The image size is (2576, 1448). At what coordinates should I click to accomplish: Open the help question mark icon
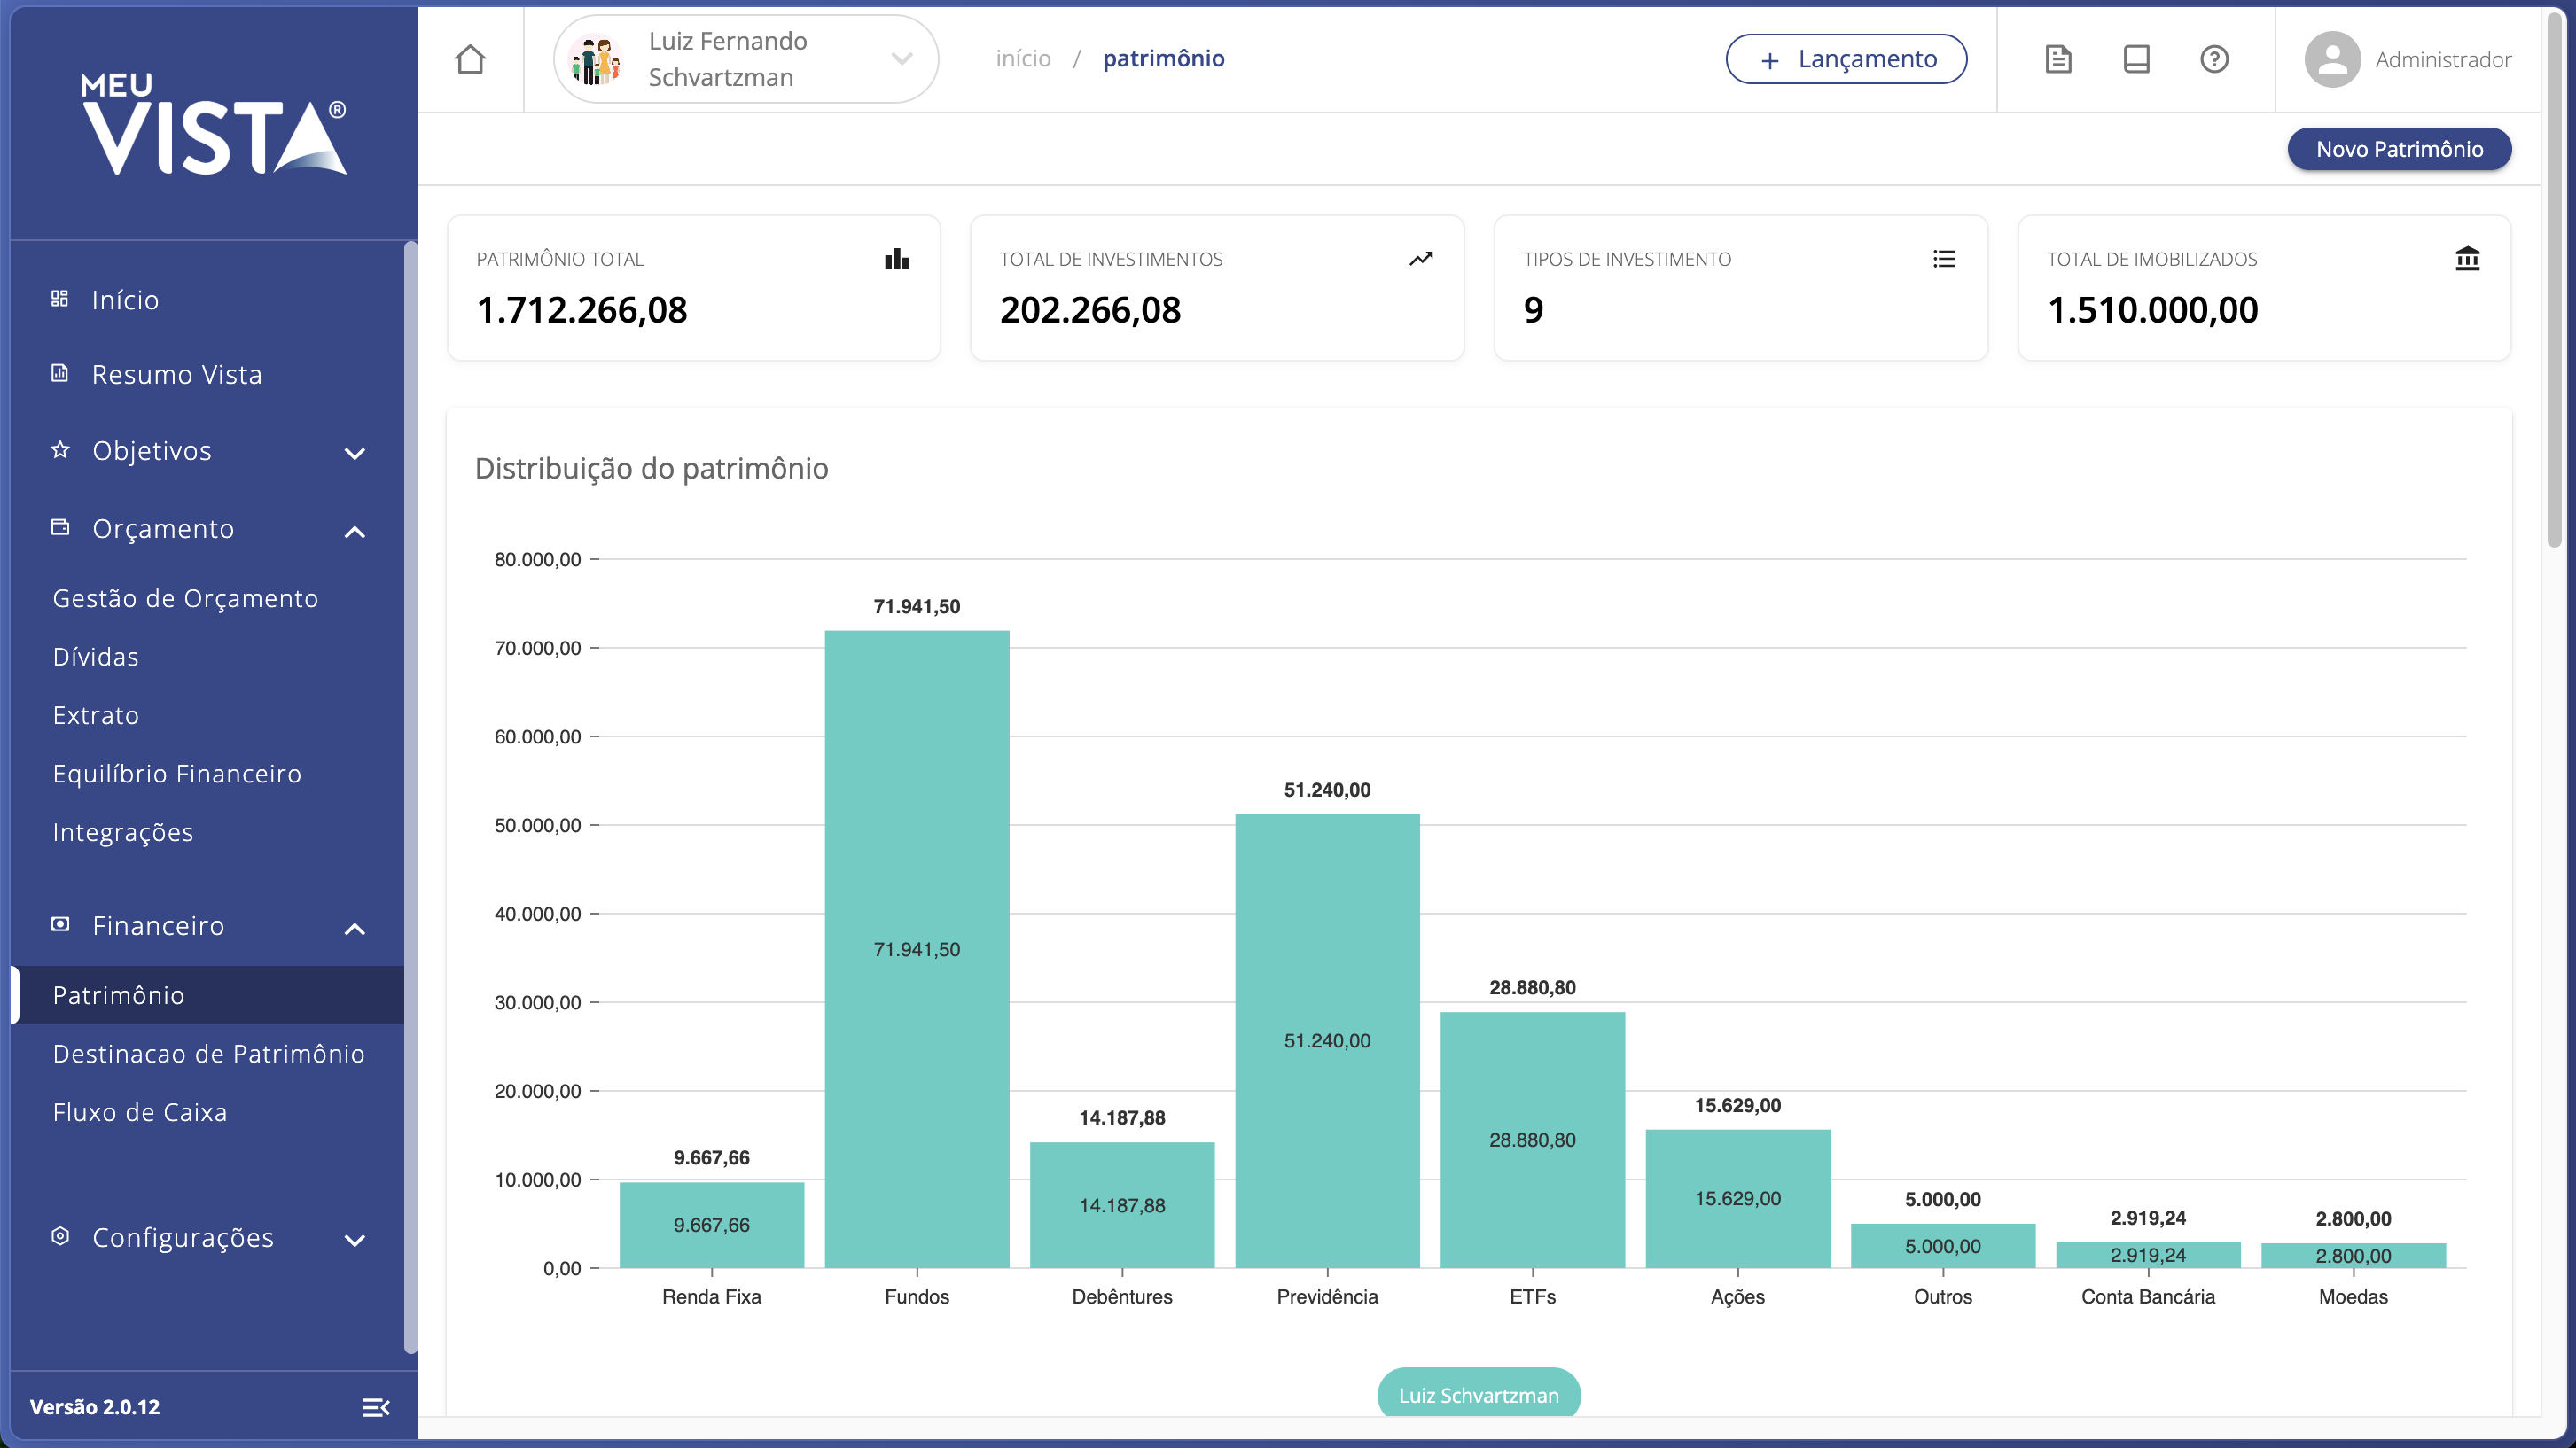2214,59
